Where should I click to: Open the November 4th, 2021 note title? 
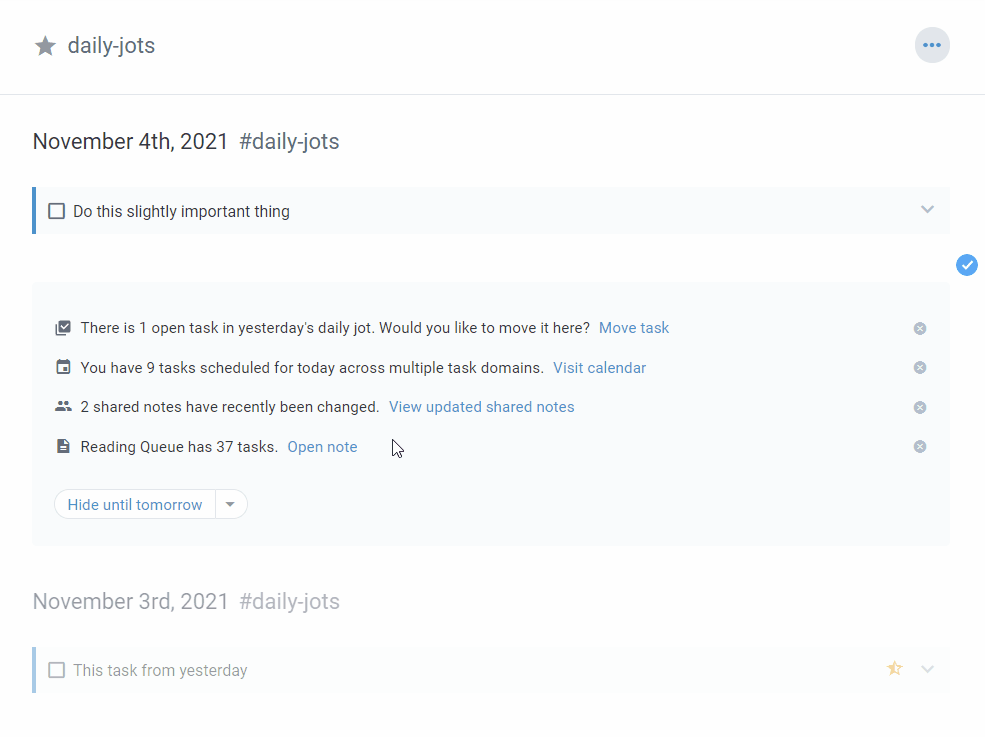coord(130,141)
